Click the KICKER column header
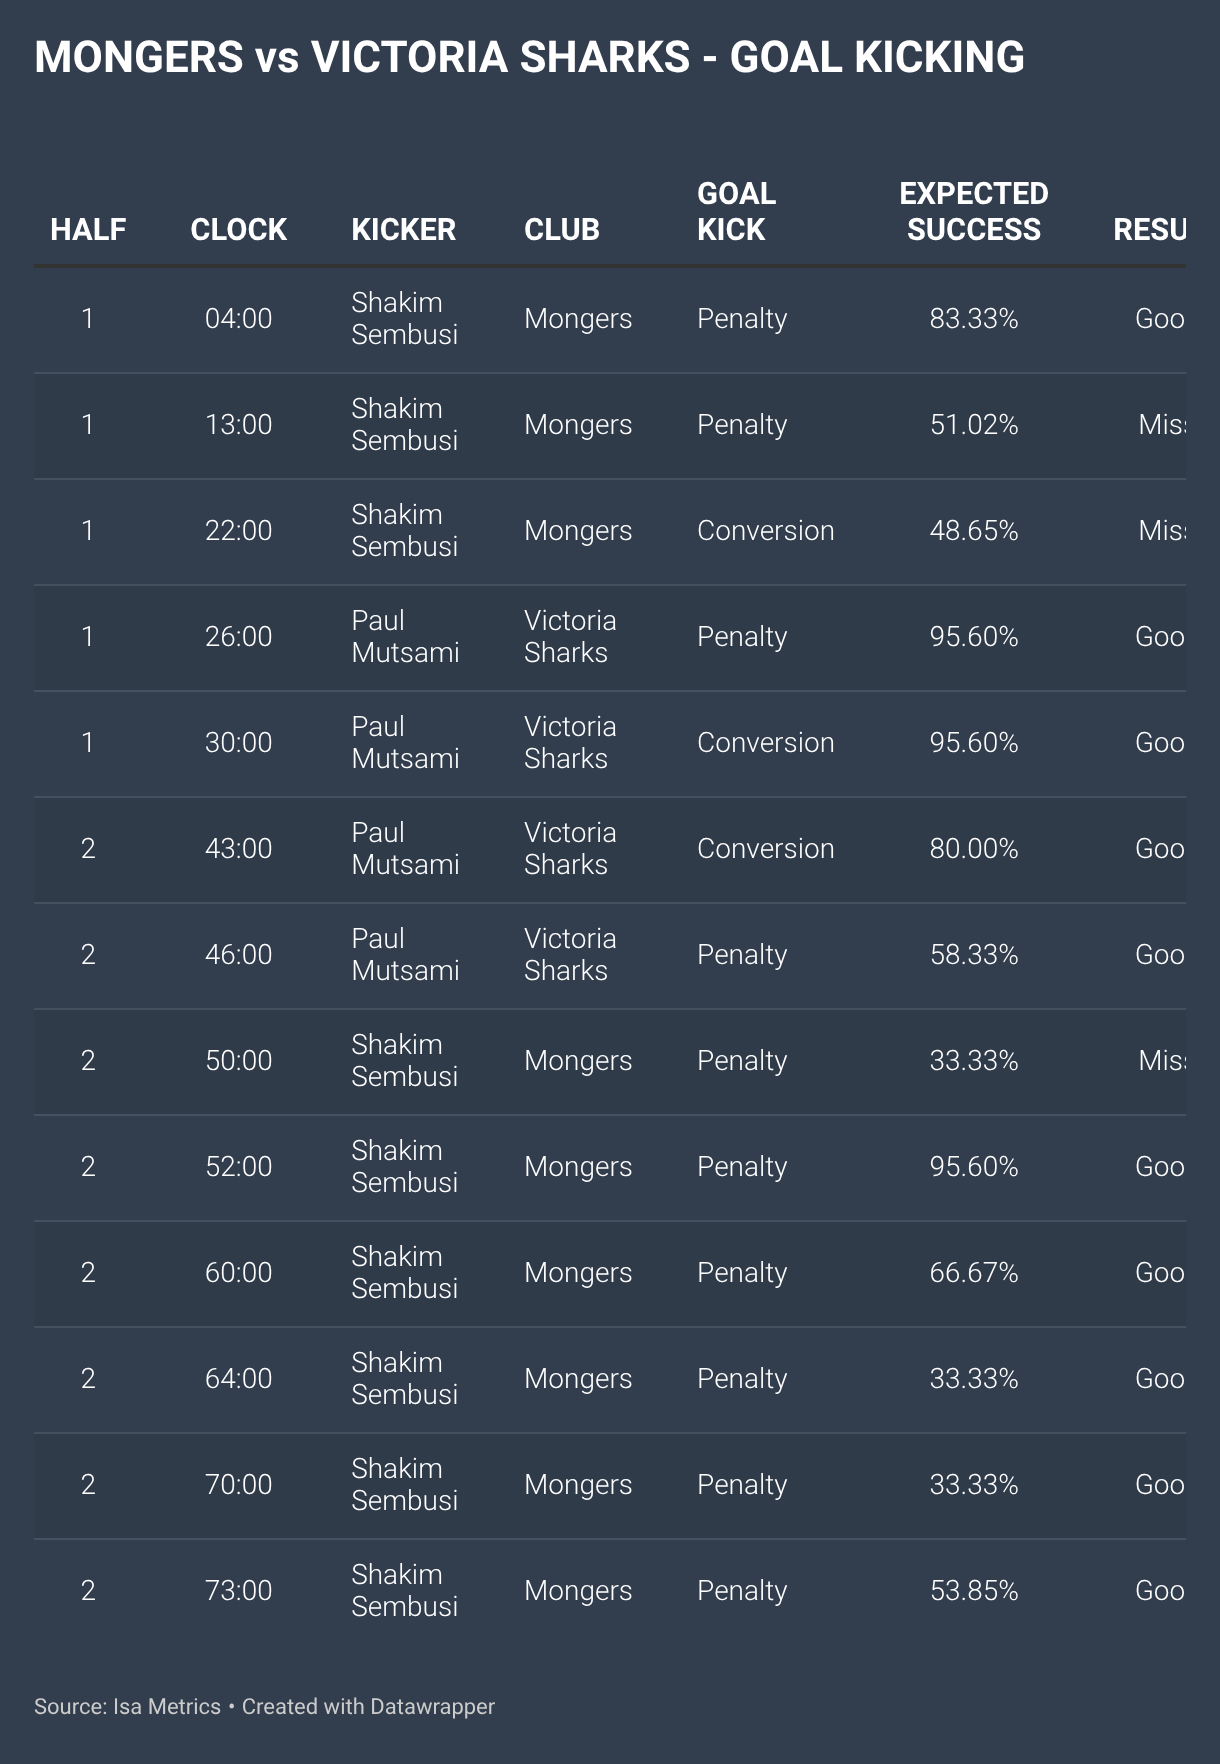The image size is (1220, 1764). 403,230
